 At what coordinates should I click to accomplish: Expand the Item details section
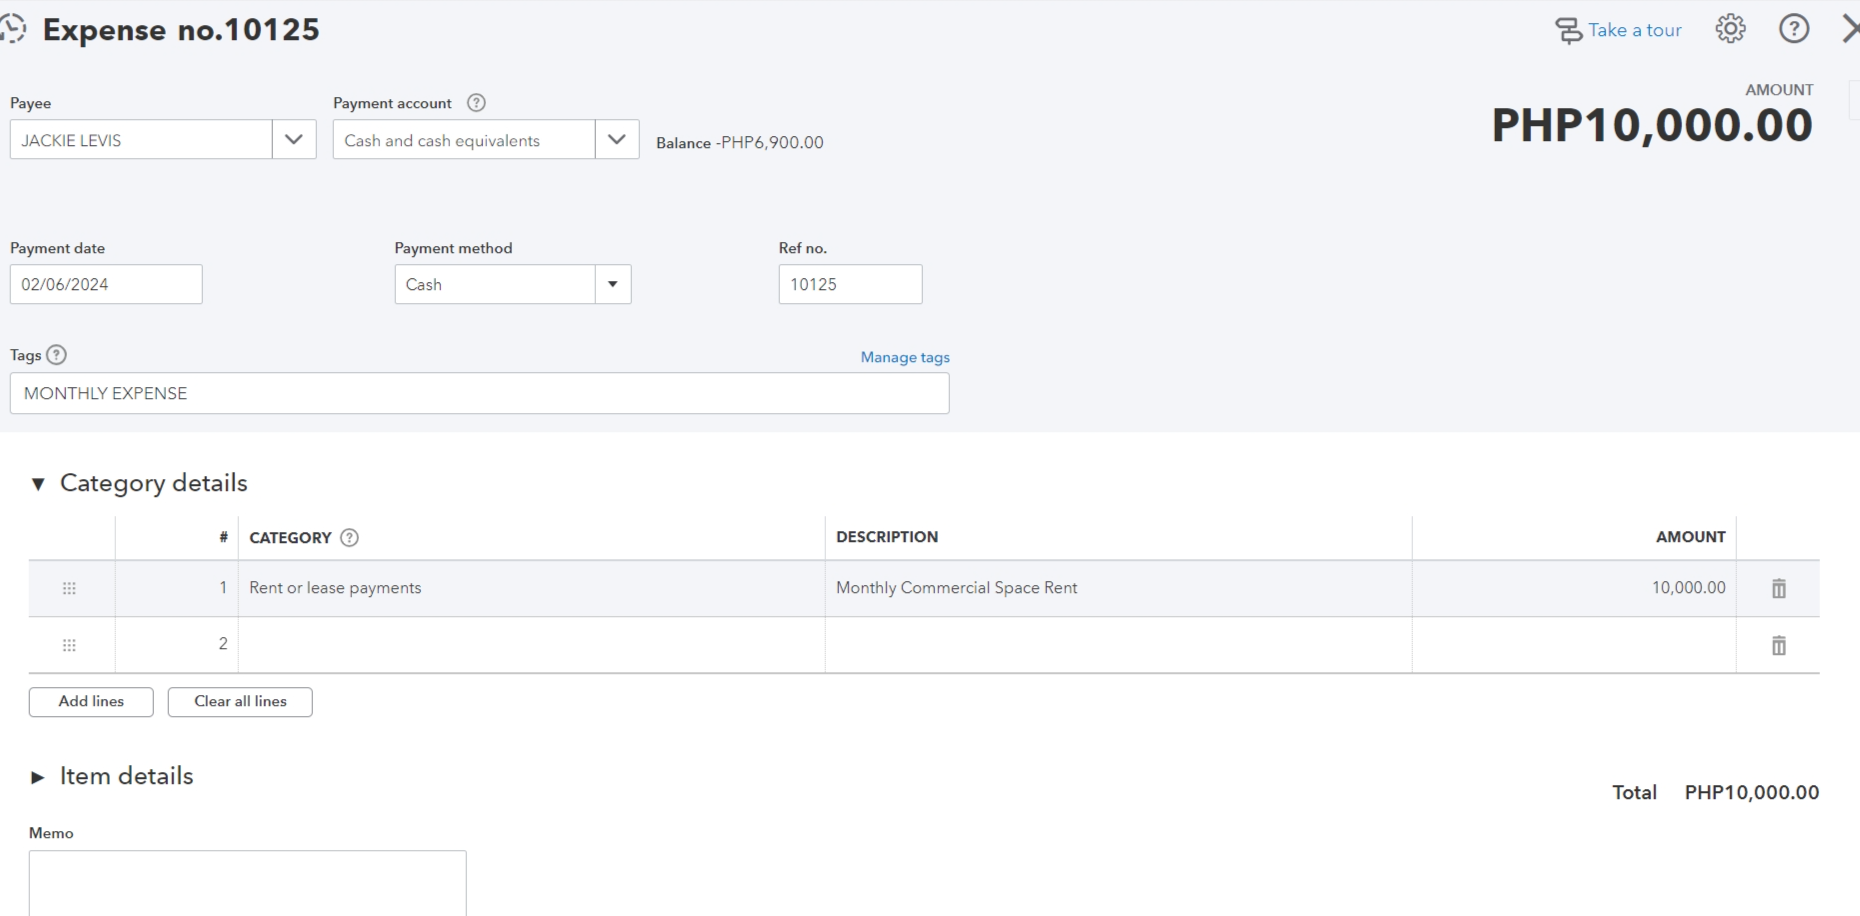coord(38,777)
